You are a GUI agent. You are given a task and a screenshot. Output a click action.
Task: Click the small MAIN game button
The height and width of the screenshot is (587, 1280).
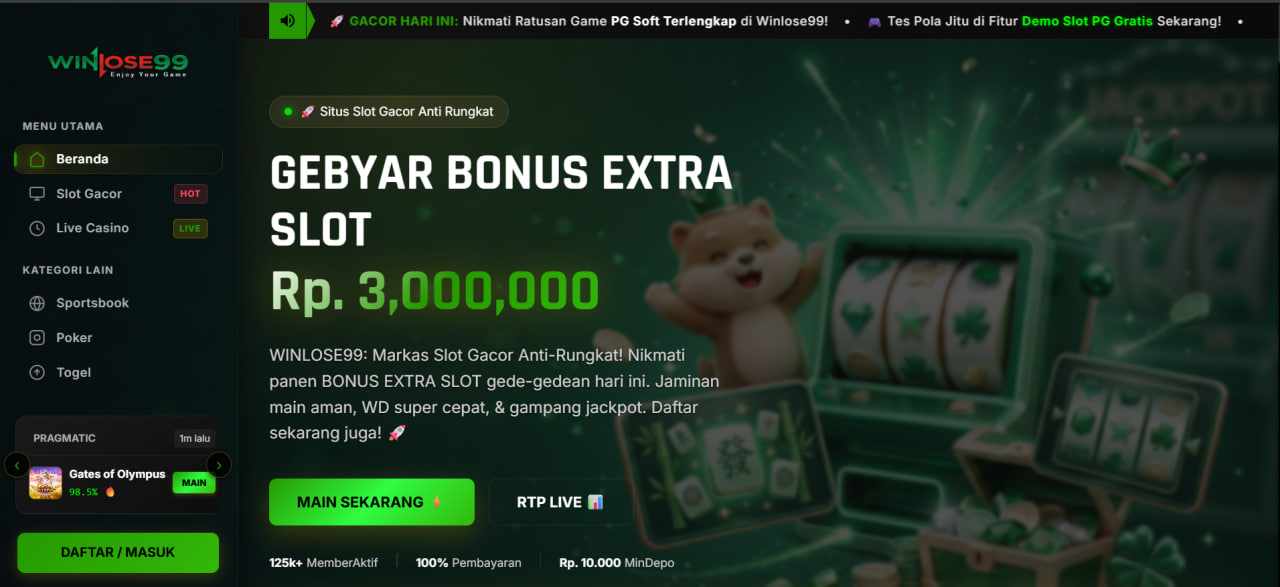point(194,483)
